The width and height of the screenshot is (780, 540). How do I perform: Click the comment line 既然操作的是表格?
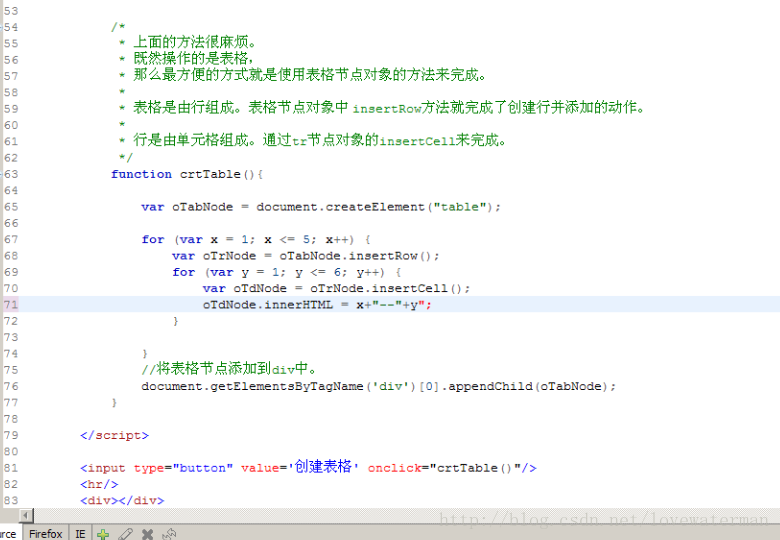point(194,58)
